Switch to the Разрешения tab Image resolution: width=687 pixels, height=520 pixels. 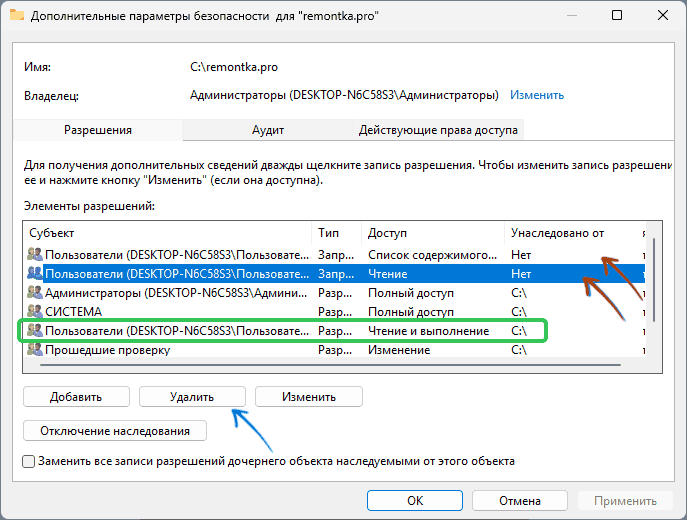pyautogui.click(x=98, y=130)
